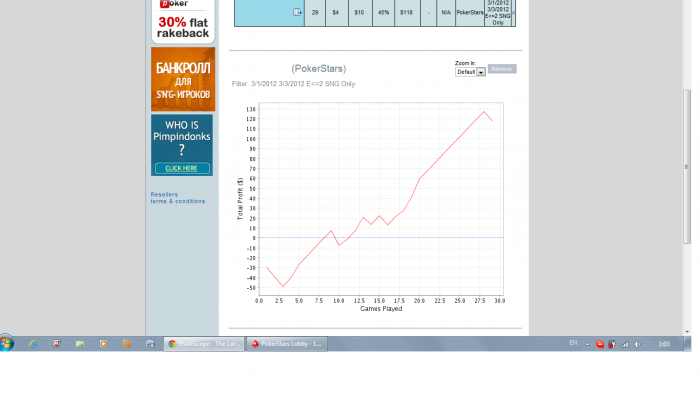Click the N/A table cell
This screenshot has width=700, height=394.
(x=446, y=12)
